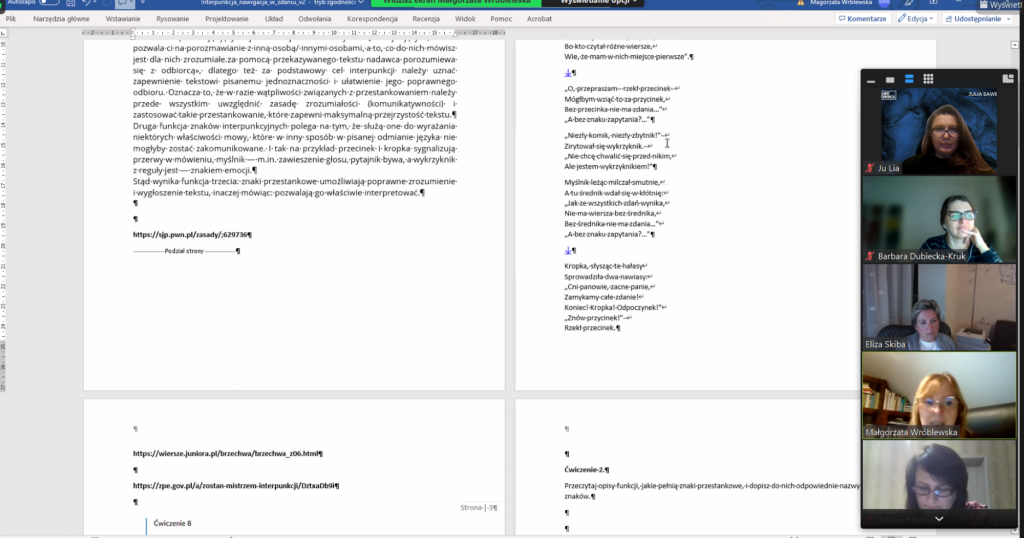Select the two-row thumbnail view in Zoom panel
1024x538 pixels.
click(x=909, y=78)
